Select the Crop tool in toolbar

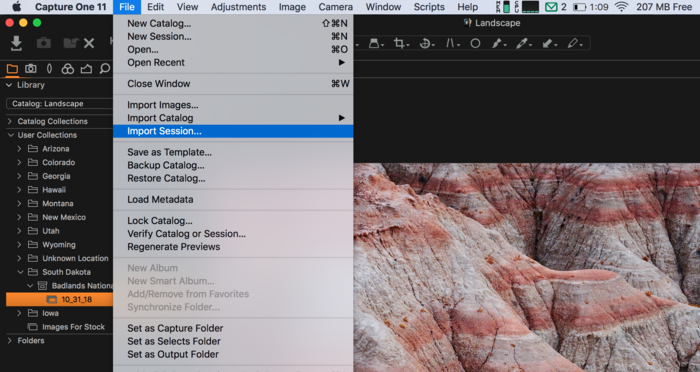399,43
